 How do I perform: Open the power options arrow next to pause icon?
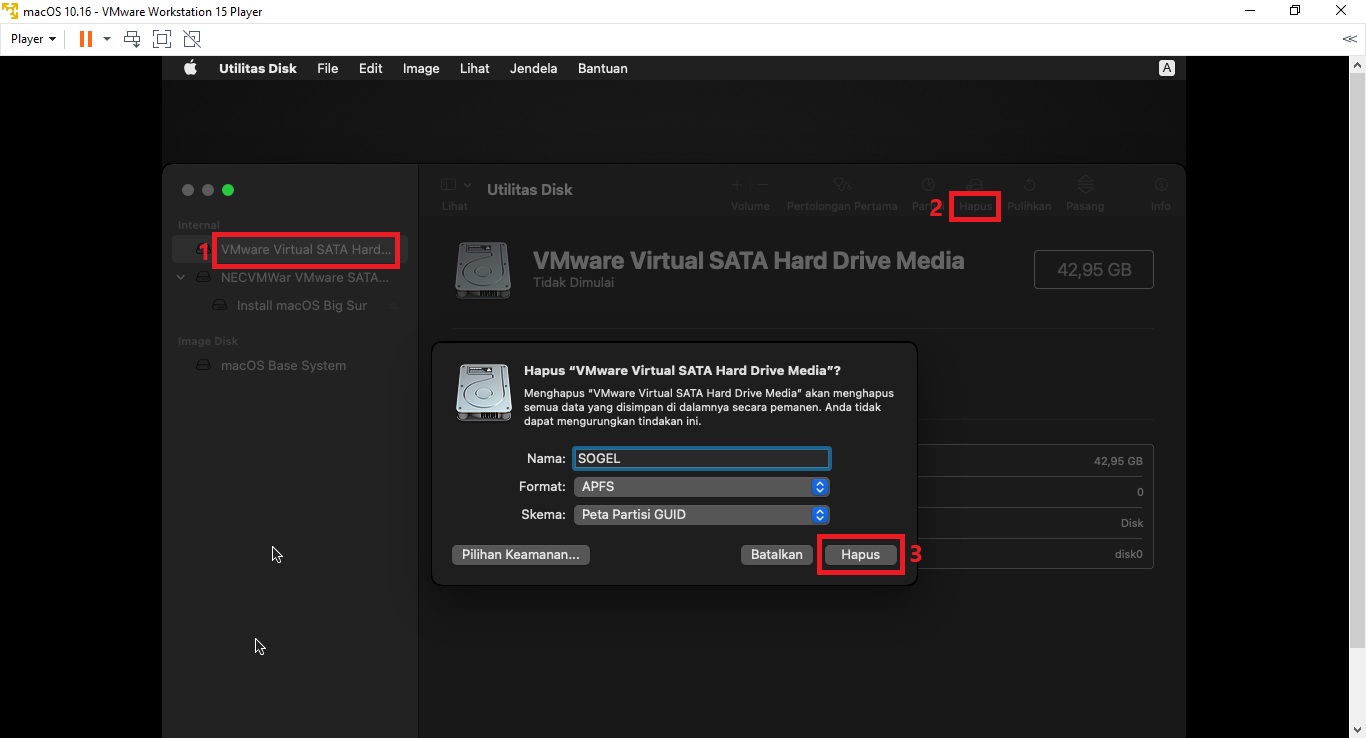(x=107, y=39)
